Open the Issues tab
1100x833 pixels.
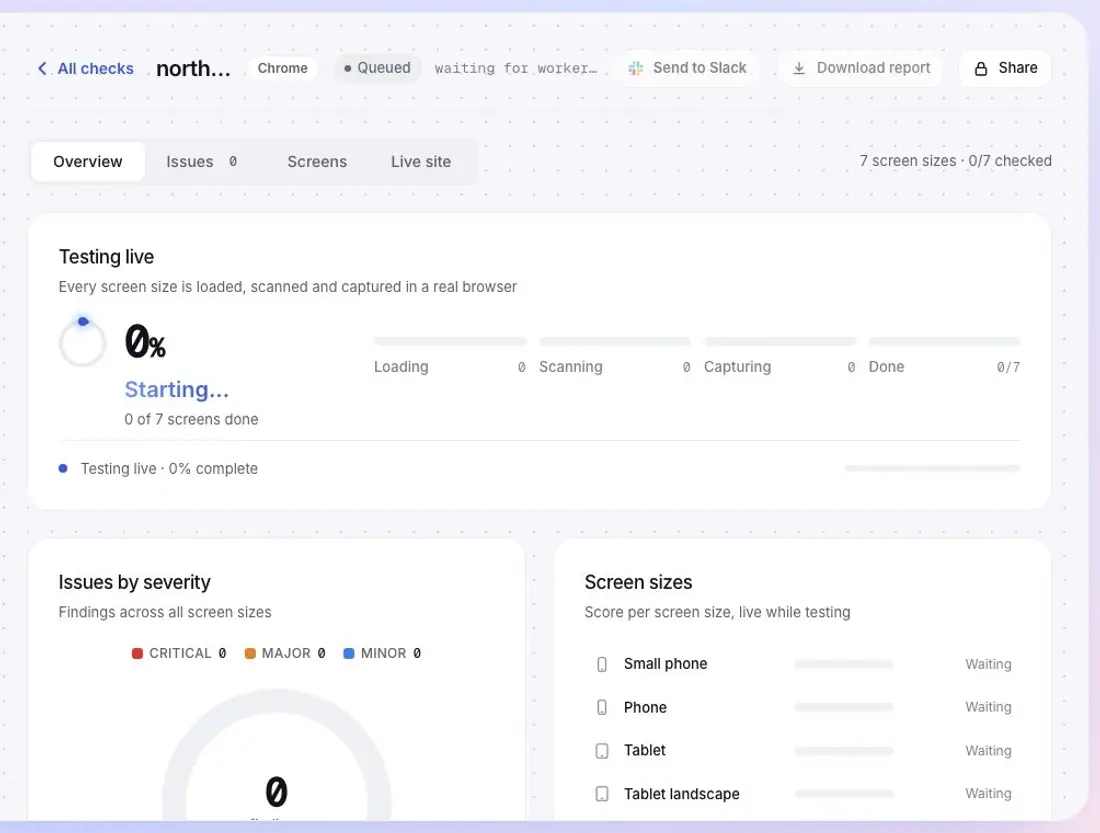tap(201, 161)
